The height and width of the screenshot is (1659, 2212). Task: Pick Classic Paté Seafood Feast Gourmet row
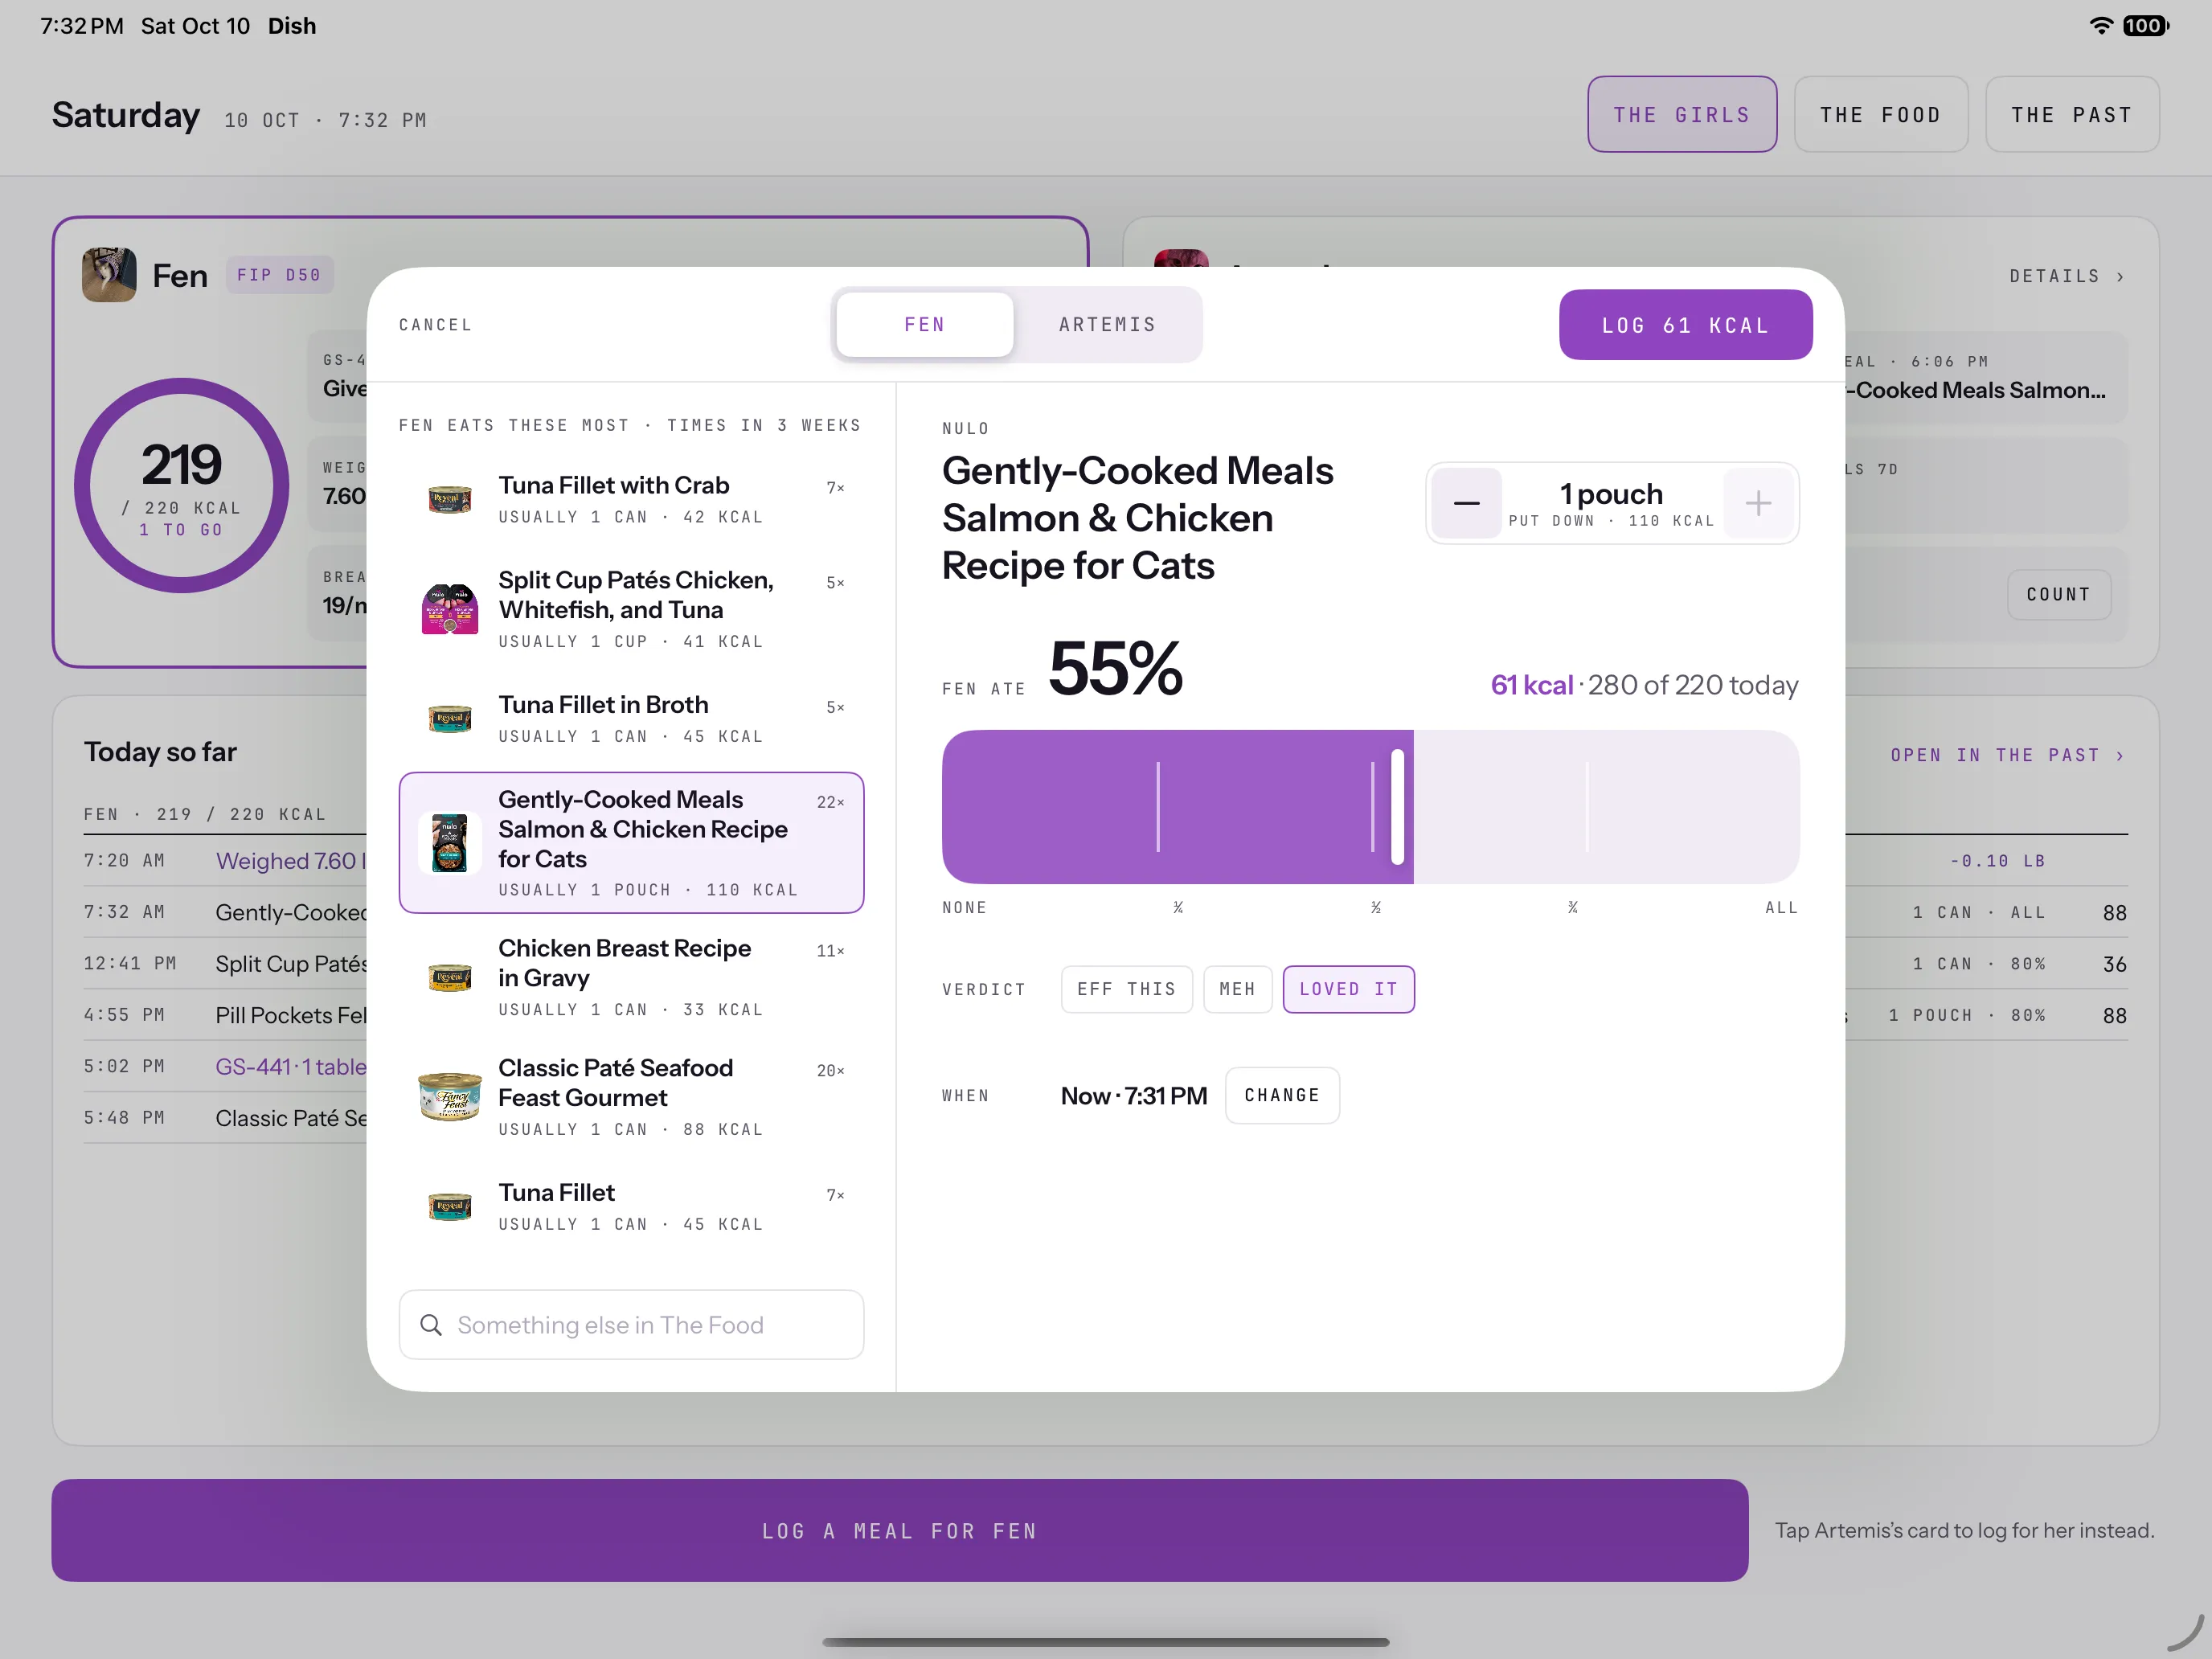coord(631,1096)
